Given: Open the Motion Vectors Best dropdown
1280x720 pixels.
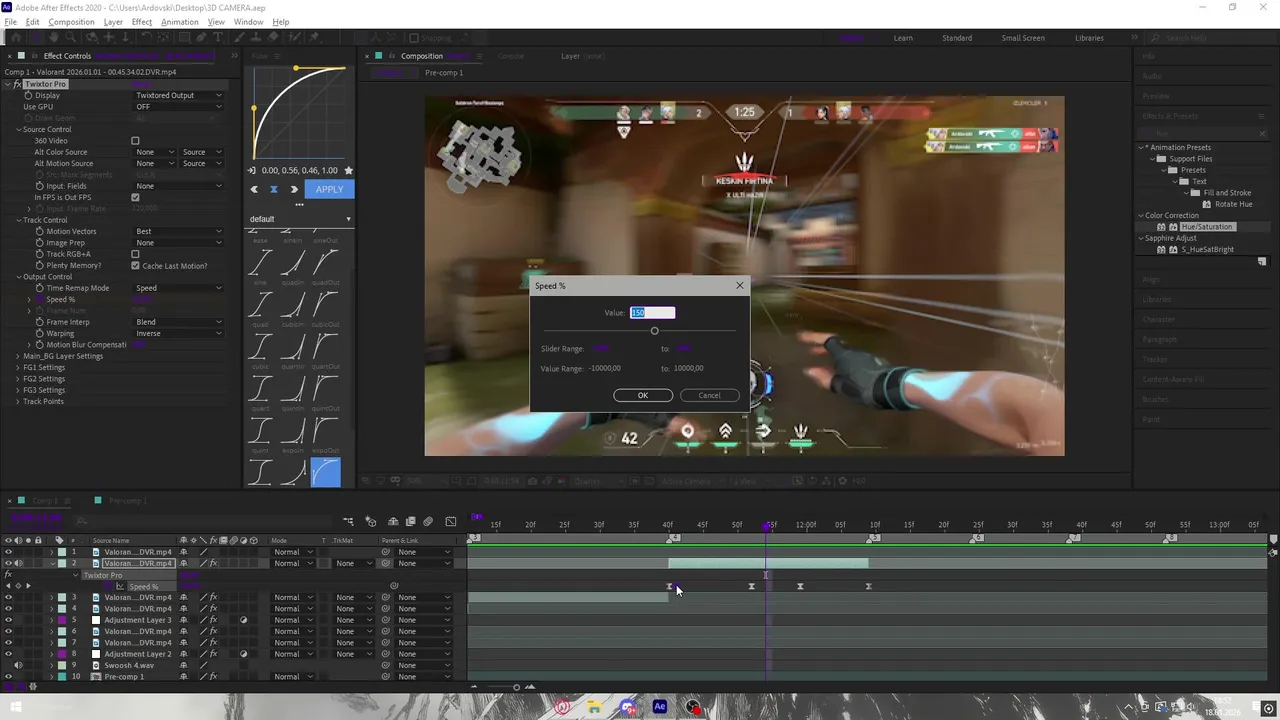Looking at the screenshot, I should pyautogui.click(x=178, y=232).
